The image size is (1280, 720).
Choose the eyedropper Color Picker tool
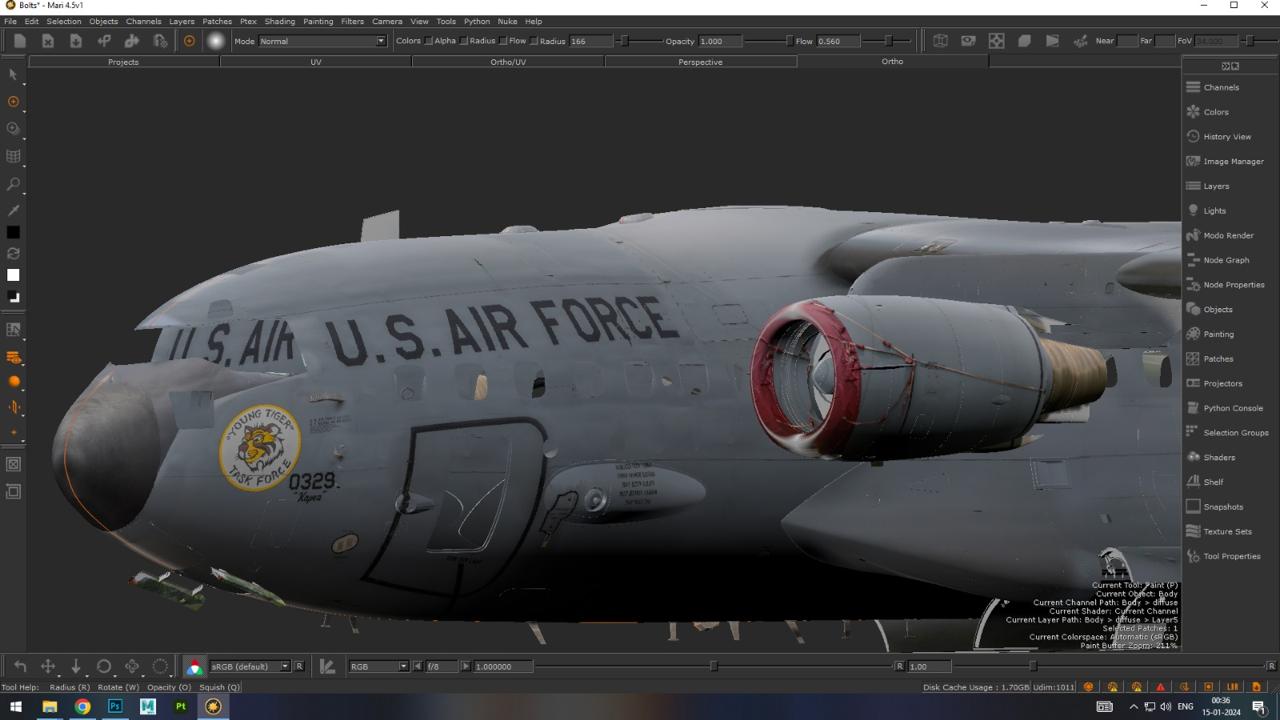coord(13,210)
